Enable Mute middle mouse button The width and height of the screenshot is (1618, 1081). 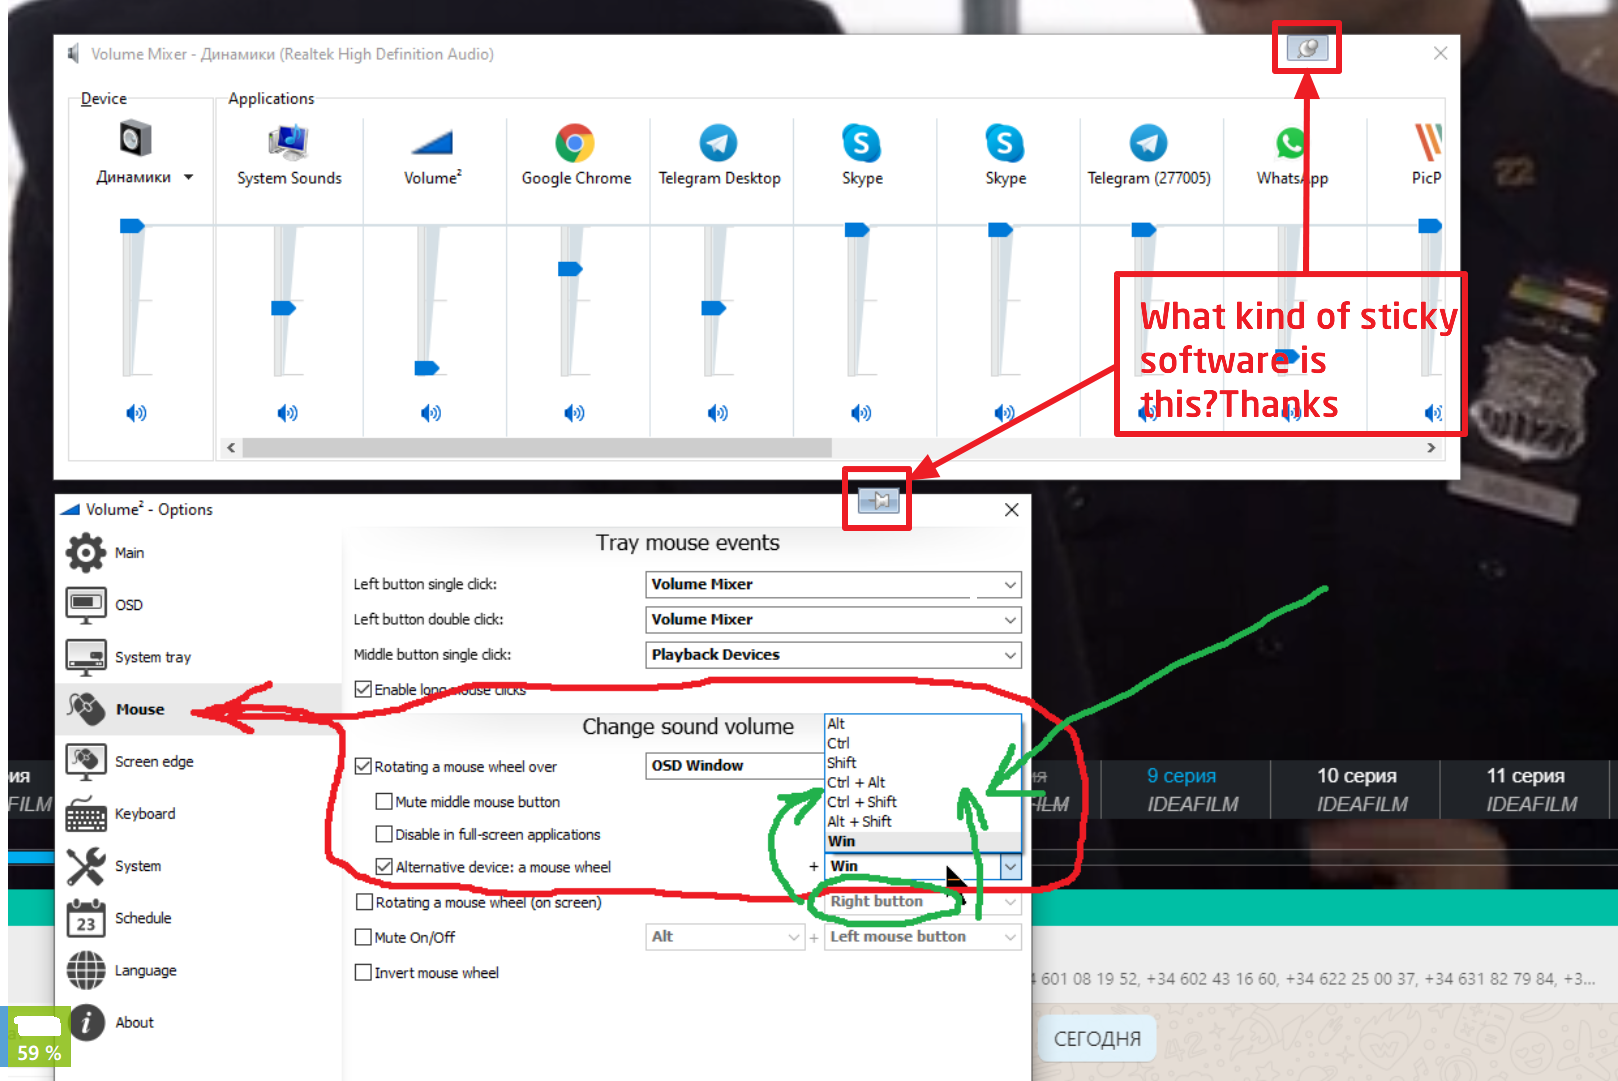click(384, 801)
